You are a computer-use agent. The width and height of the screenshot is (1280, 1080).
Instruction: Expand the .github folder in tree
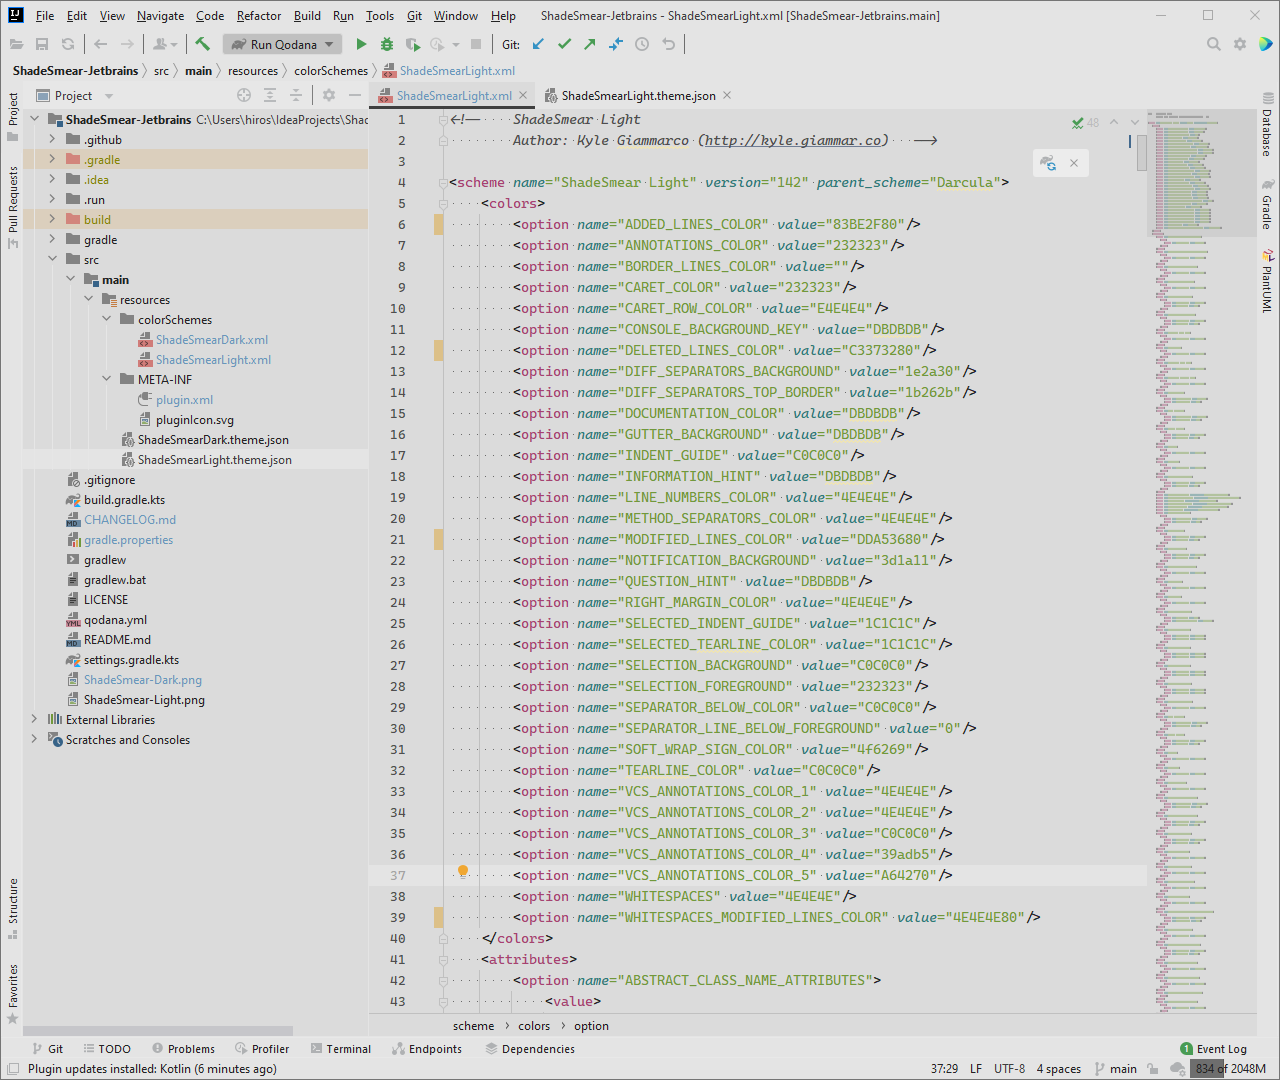pos(52,139)
